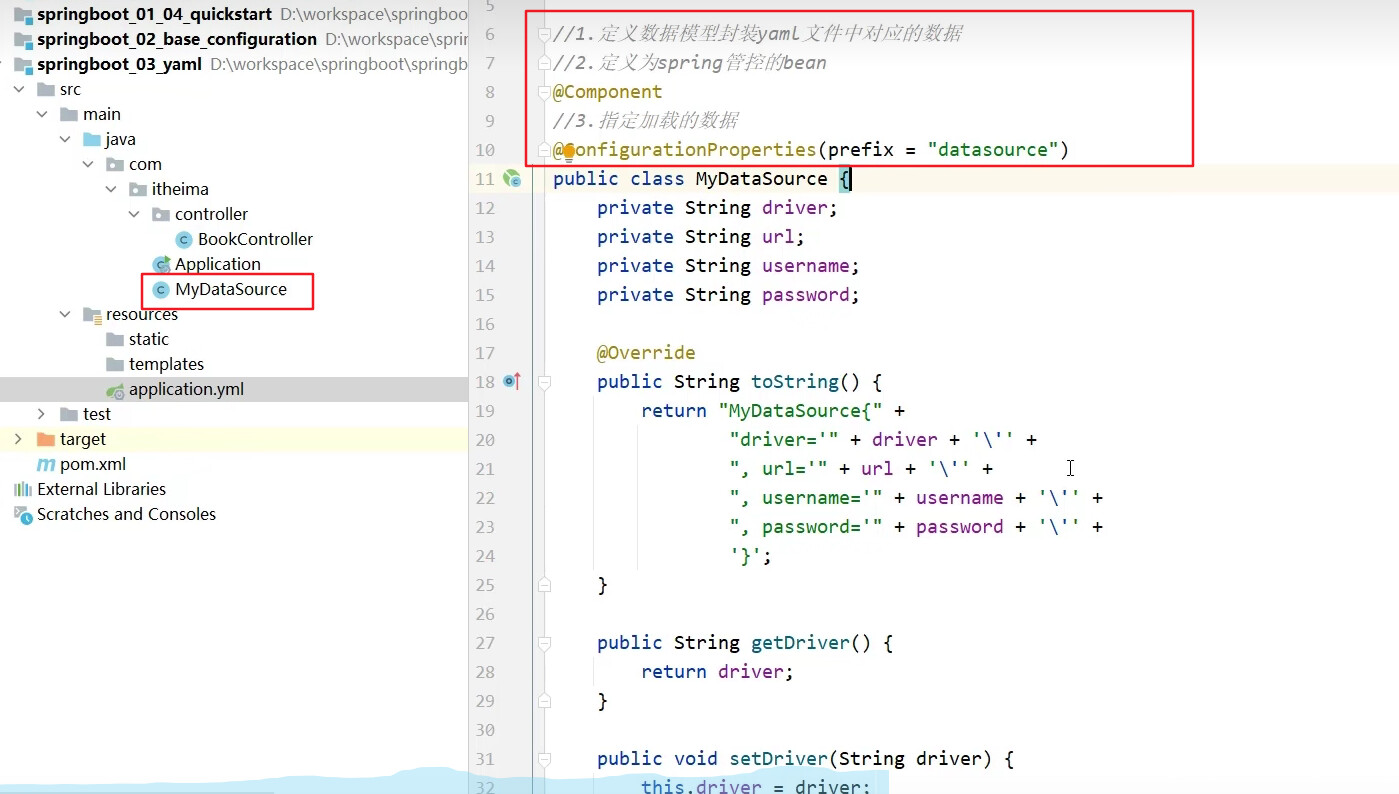Click the itheima package icon
Image resolution: width=1399 pixels, height=794 pixels.
138,189
